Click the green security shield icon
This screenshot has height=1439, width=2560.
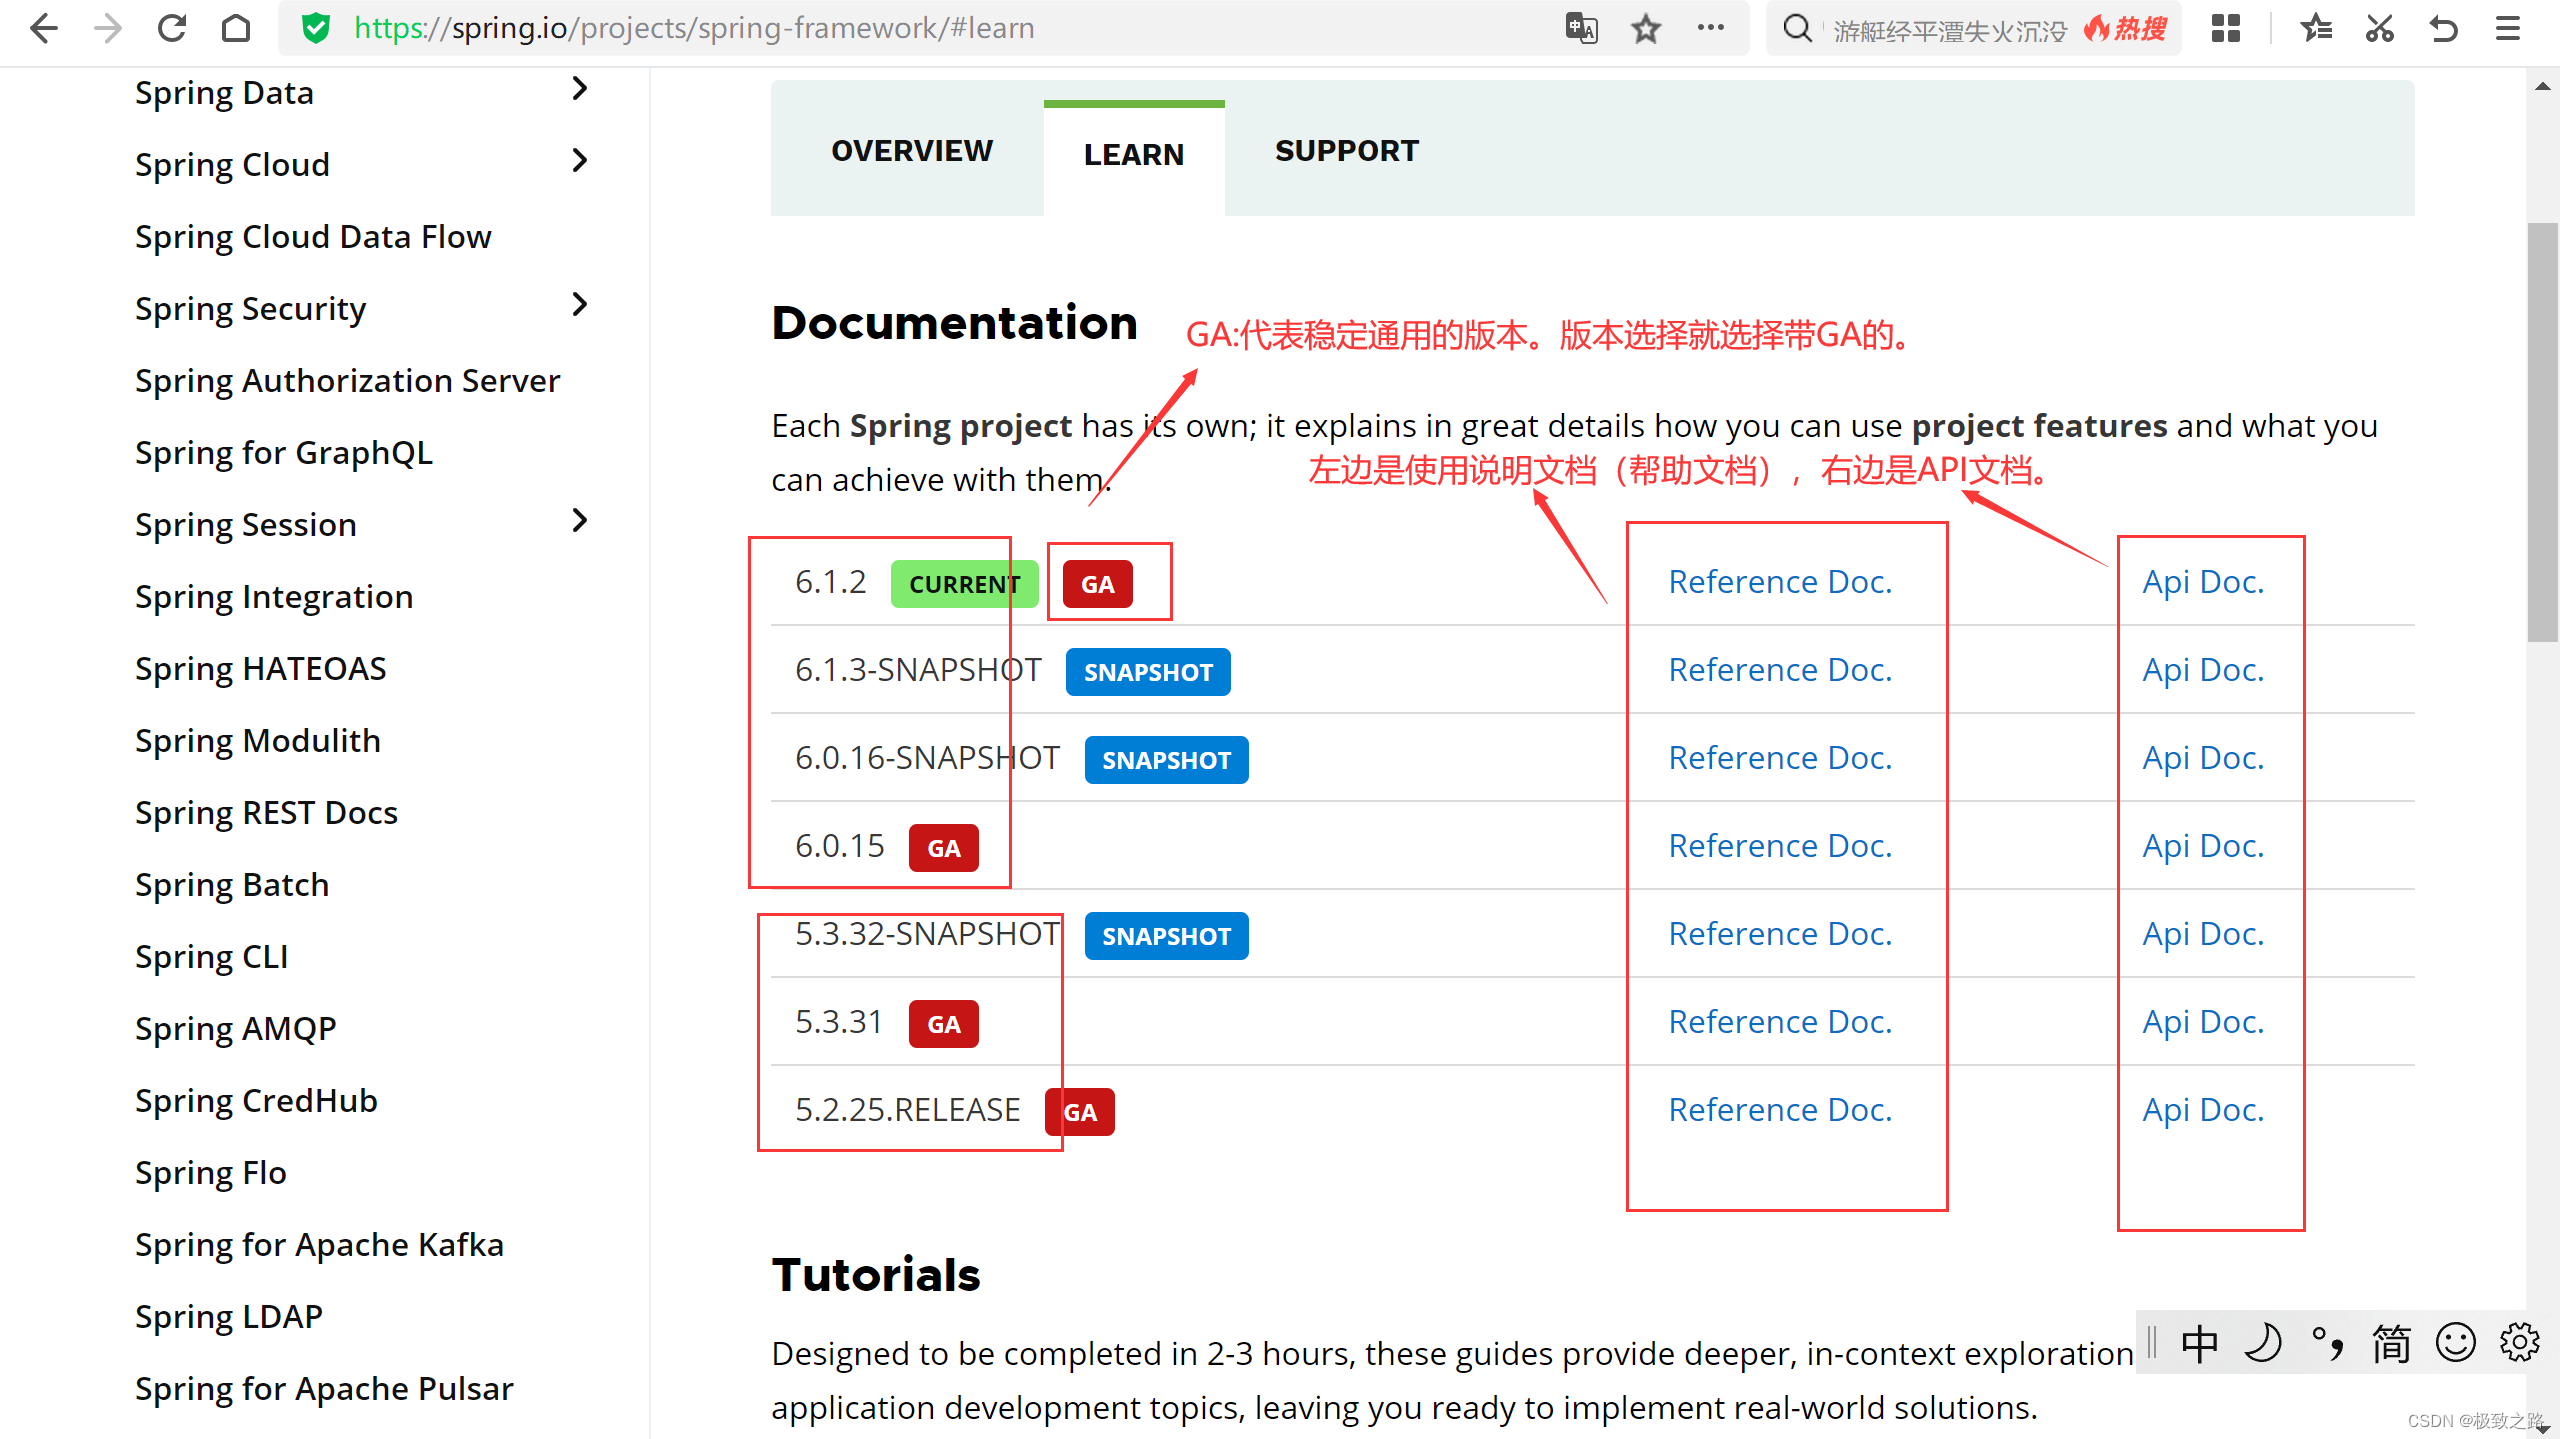[x=316, y=28]
